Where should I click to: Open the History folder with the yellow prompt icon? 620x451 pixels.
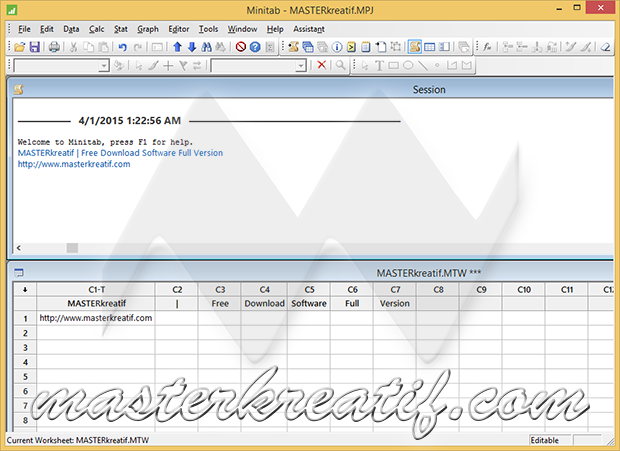(x=351, y=47)
